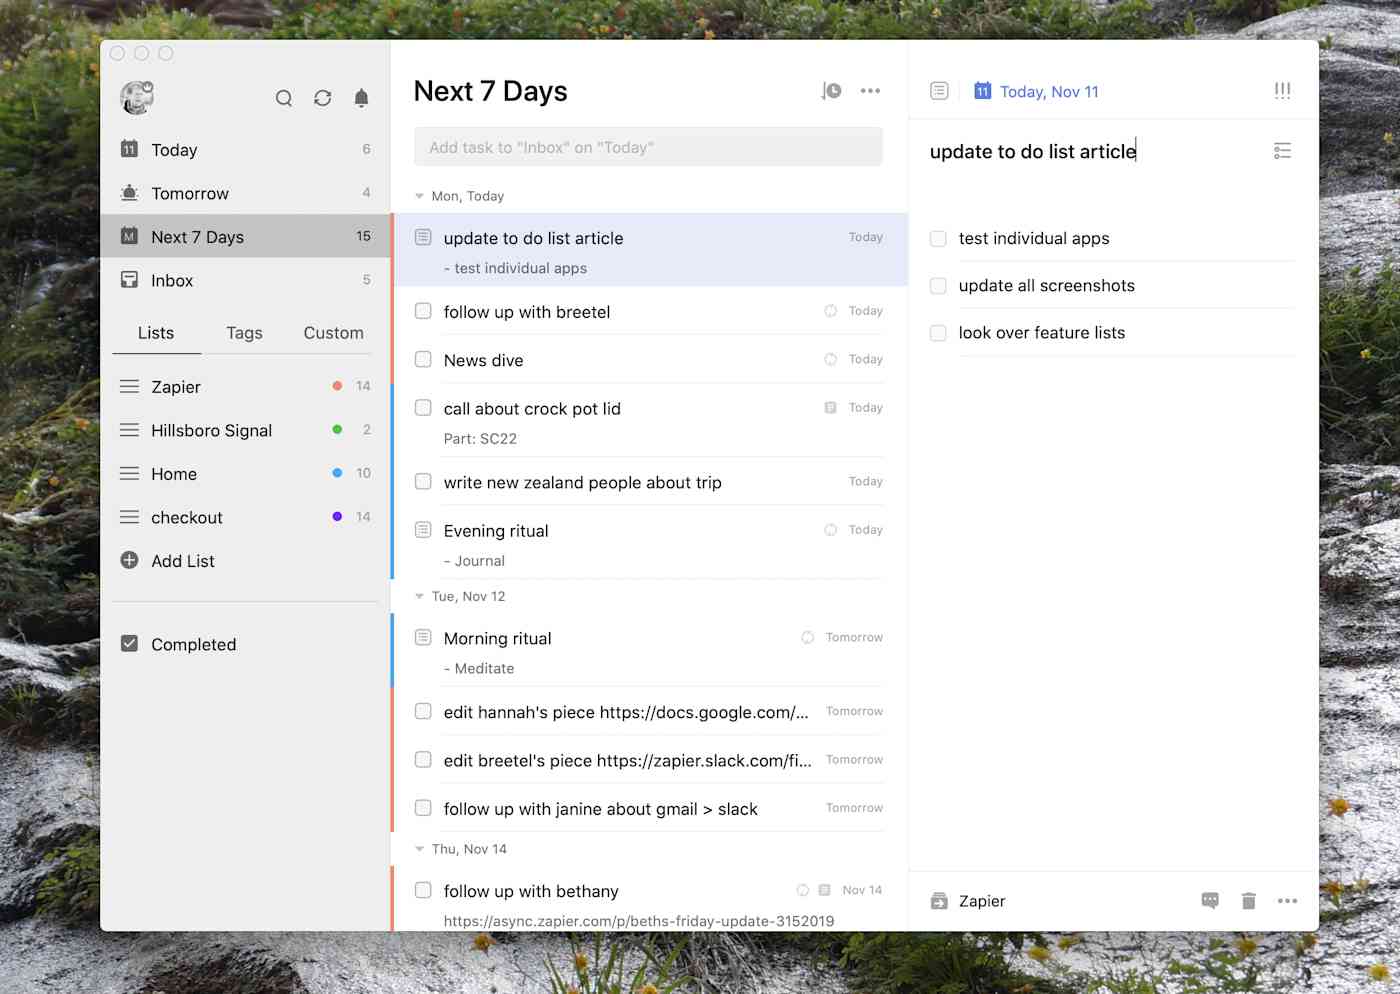Screen dimensions: 1400x994
Task: Select the Next 7 Days view
Action: (x=245, y=237)
